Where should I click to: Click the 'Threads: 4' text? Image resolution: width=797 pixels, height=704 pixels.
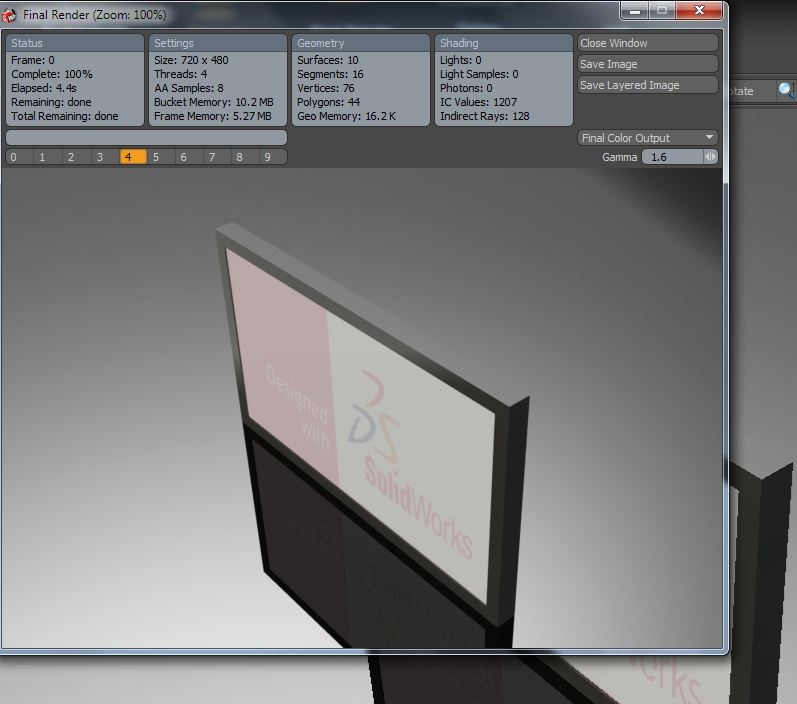(180, 74)
